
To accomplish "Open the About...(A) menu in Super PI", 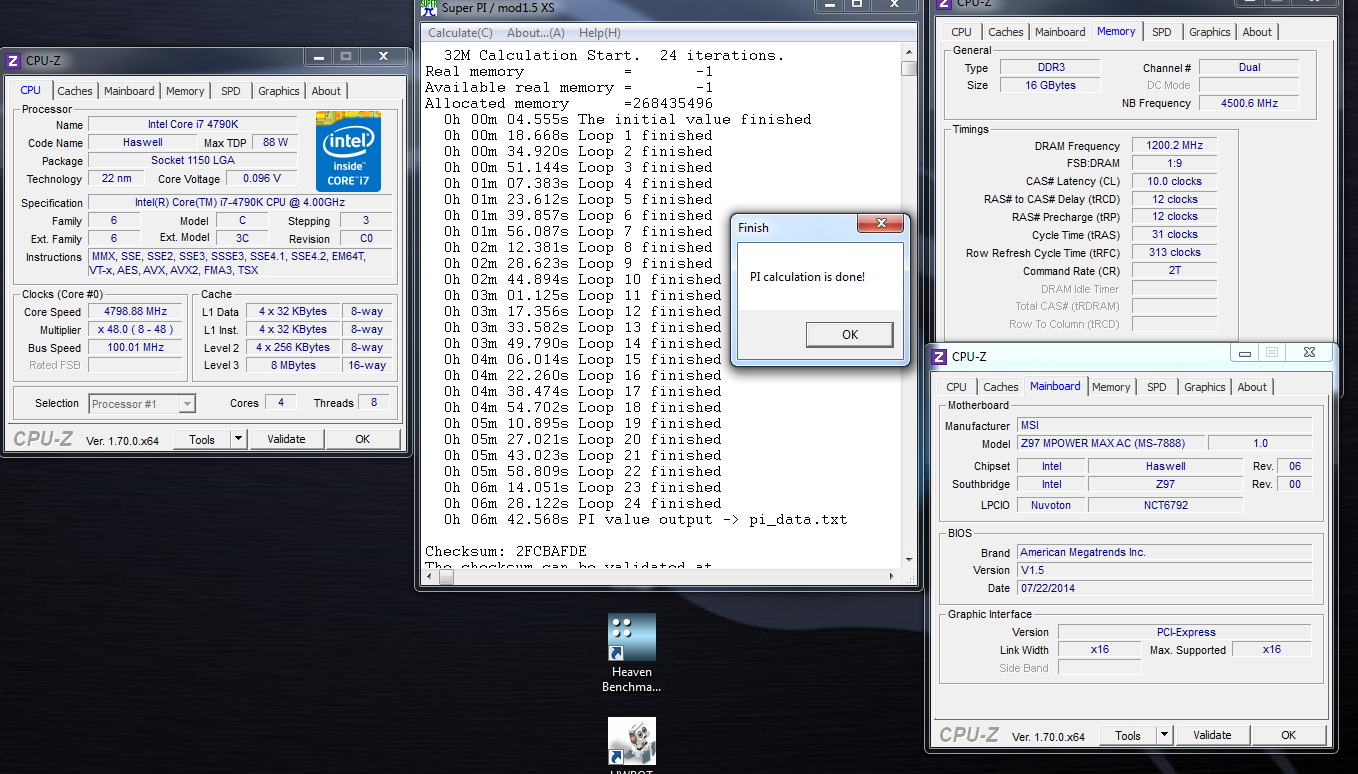I will (x=536, y=33).
